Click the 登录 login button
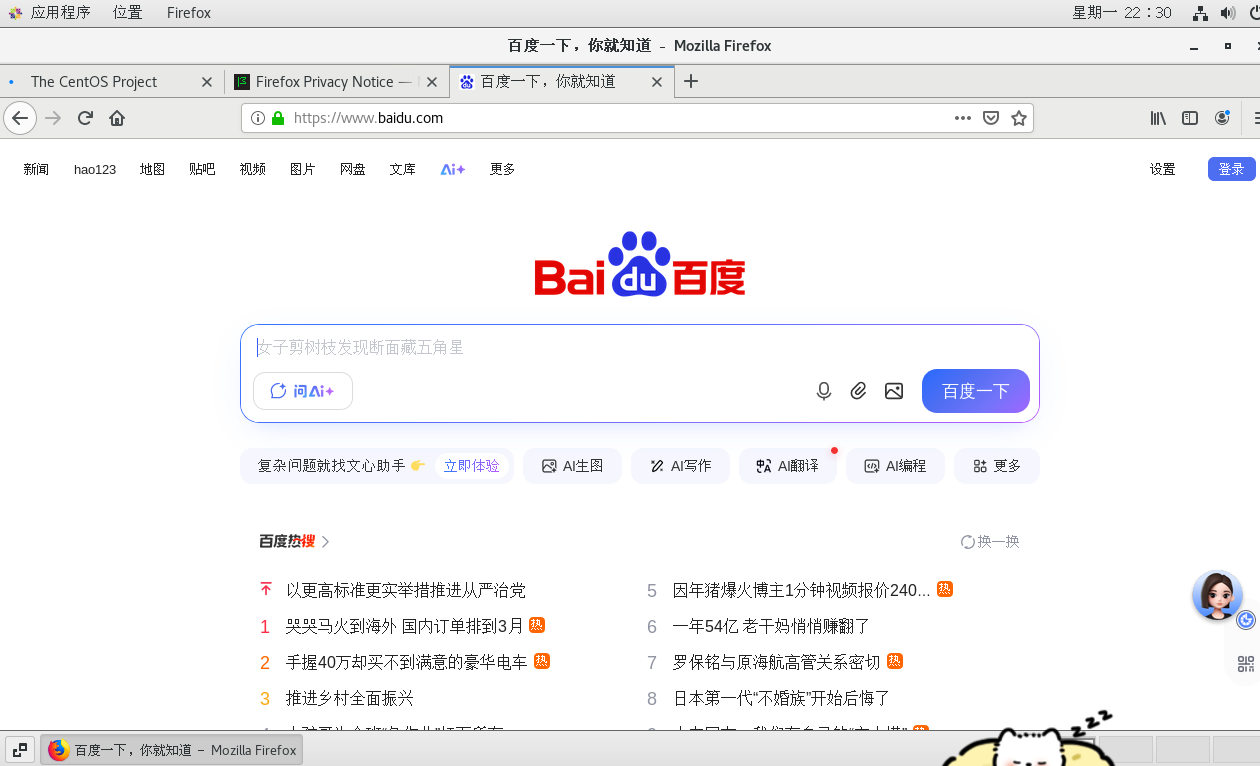1260x766 pixels. (1231, 169)
